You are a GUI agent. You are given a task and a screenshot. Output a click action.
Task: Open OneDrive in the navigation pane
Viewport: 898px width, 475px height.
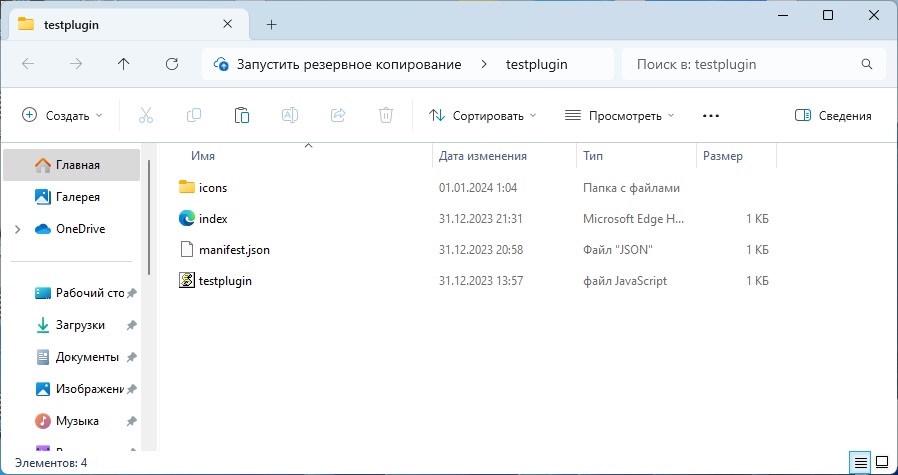pyautogui.click(x=72, y=229)
